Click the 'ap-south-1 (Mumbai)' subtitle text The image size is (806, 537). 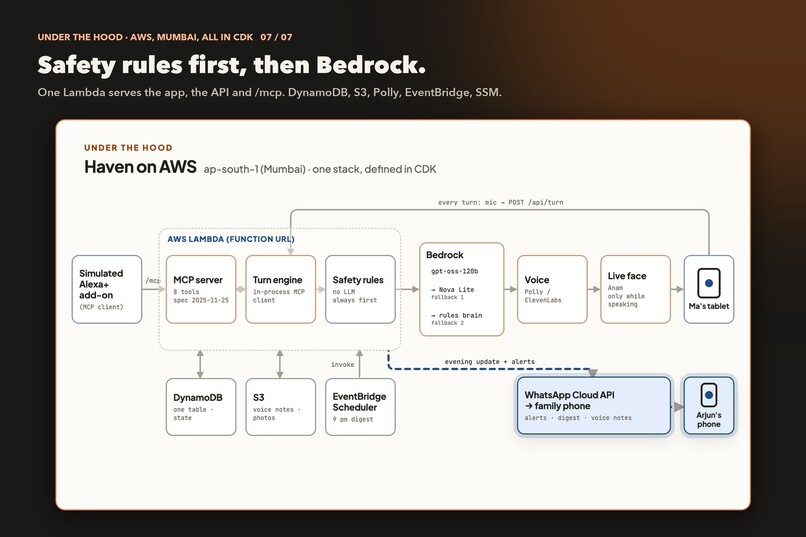pos(254,169)
